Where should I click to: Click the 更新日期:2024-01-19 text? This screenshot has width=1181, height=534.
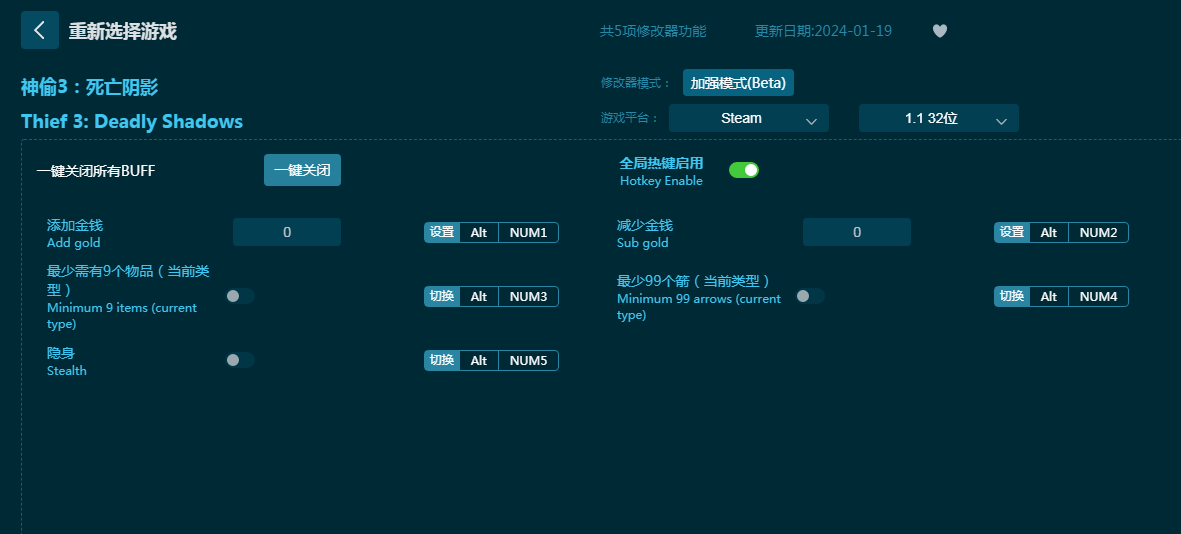tap(823, 31)
